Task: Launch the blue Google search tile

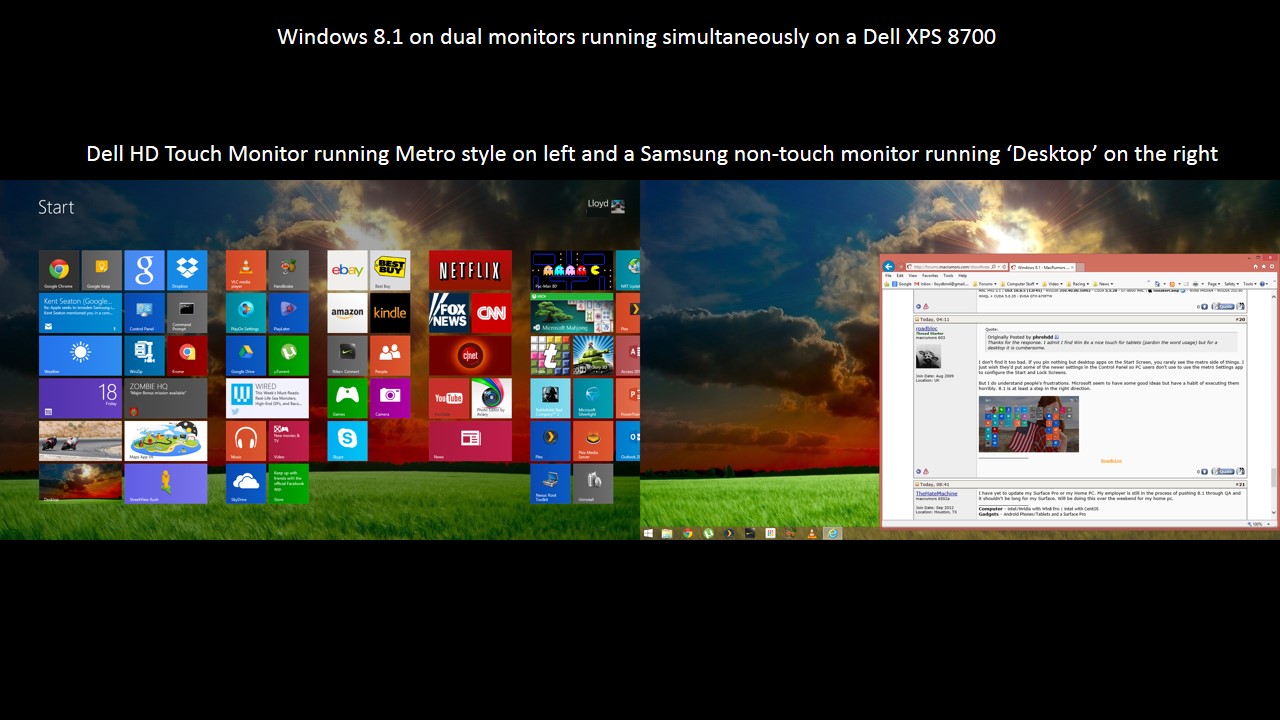Action: 145,270
